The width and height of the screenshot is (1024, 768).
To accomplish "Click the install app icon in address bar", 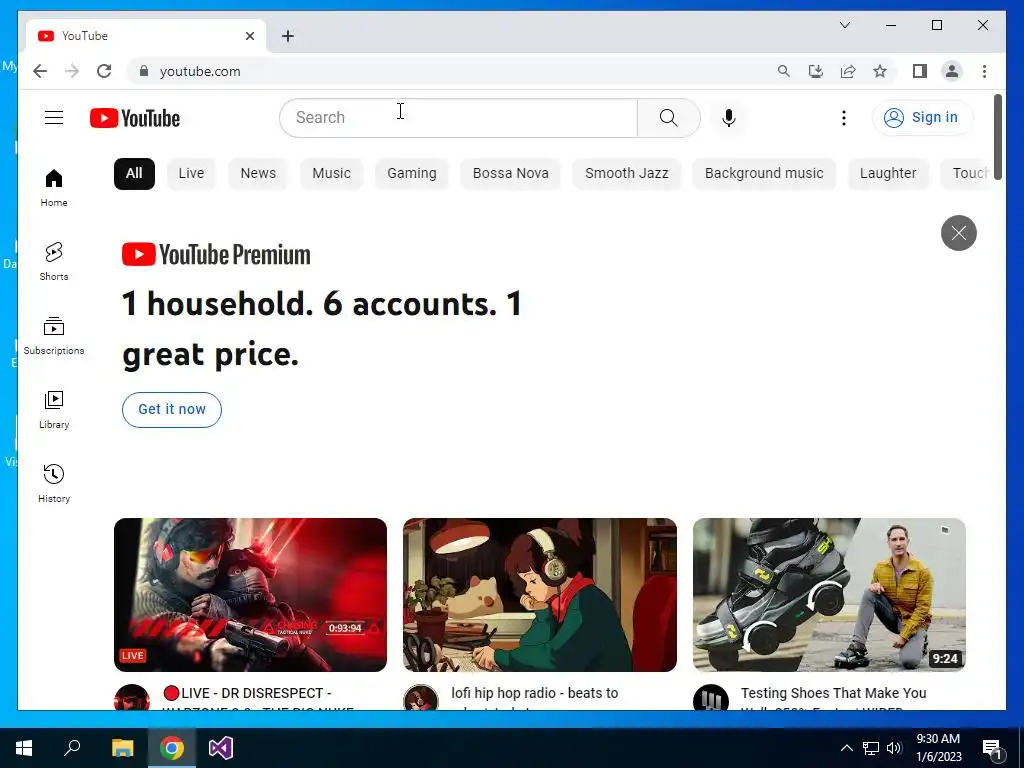I will tap(816, 71).
